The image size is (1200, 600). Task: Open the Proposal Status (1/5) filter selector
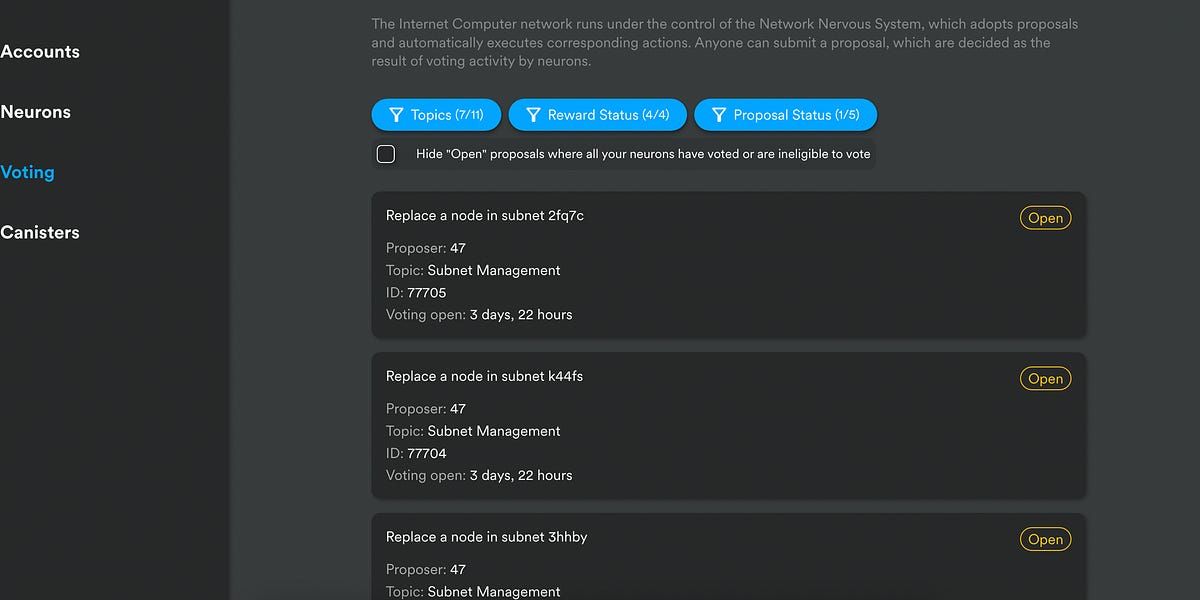786,114
